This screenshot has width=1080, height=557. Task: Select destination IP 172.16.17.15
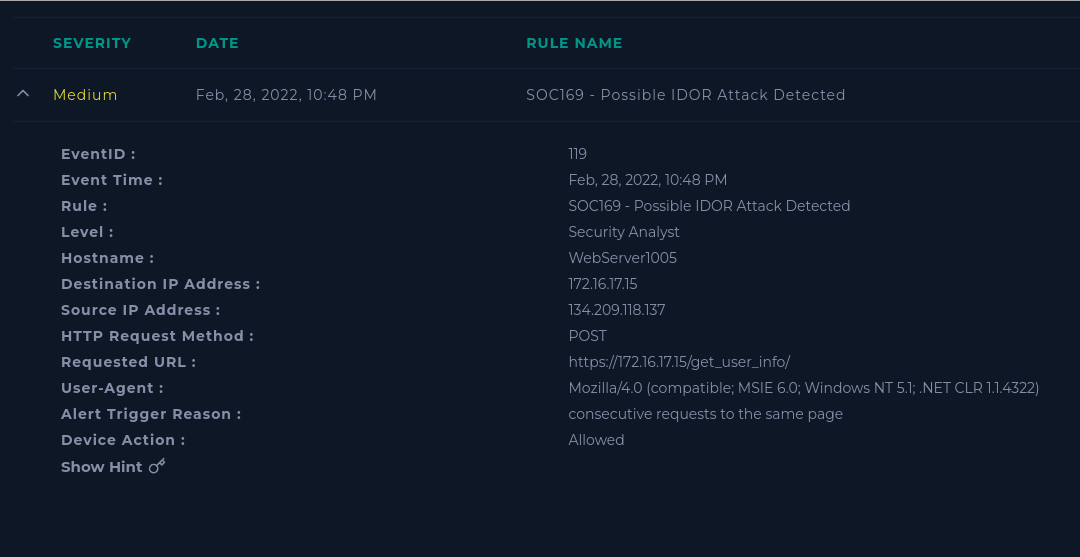pos(603,284)
